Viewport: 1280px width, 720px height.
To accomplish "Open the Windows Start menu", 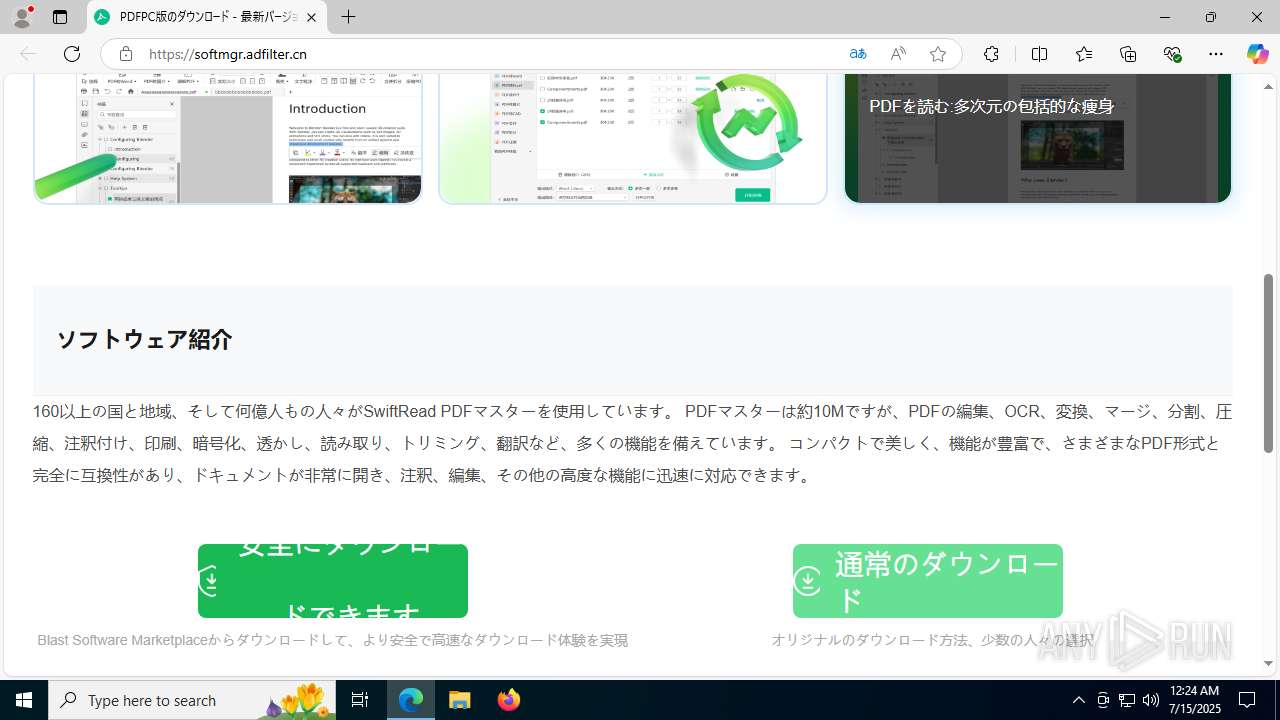I will pyautogui.click(x=24, y=700).
